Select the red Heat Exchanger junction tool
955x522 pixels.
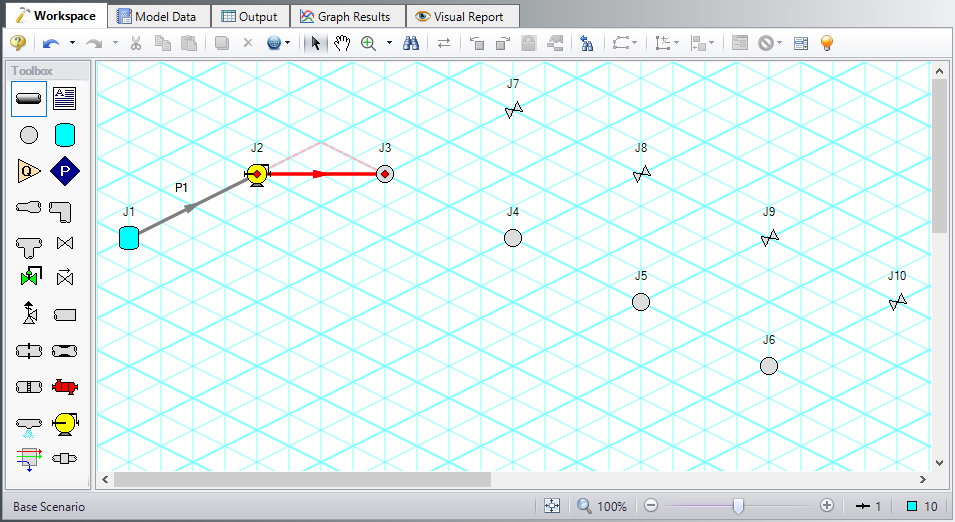[x=65, y=387]
